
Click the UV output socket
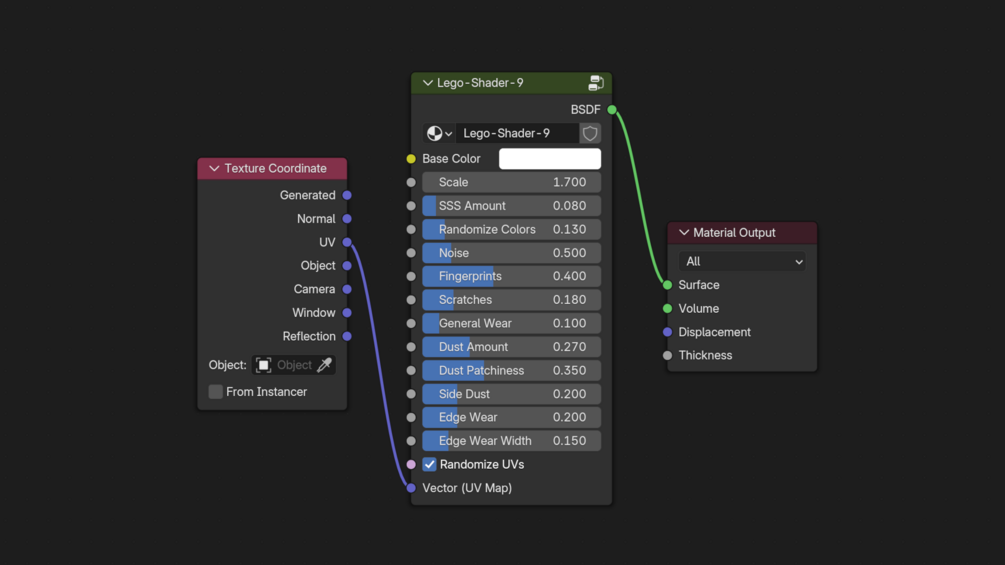[x=347, y=242]
